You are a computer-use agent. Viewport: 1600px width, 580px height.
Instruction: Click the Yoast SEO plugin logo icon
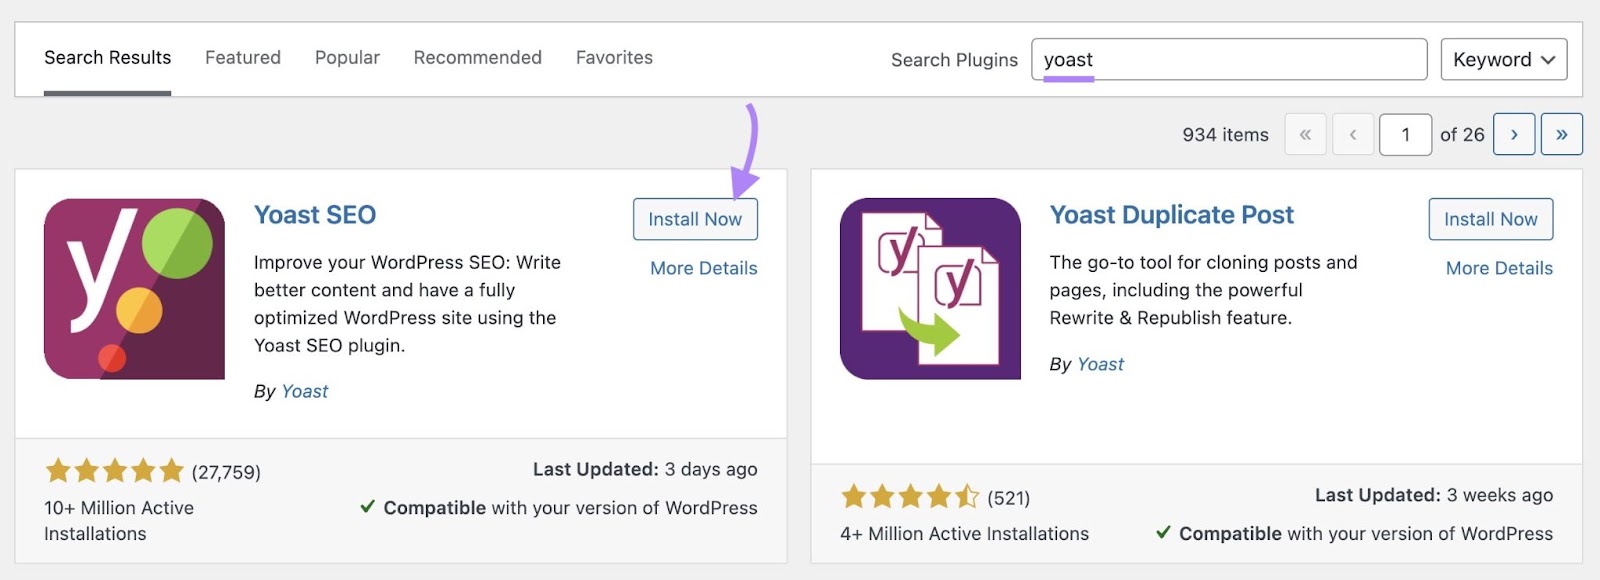(x=134, y=288)
